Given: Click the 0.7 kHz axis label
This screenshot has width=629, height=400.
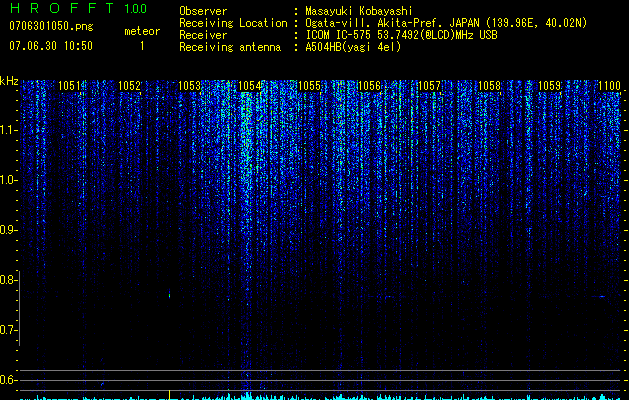Looking at the screenshot, I should pos(8,330).
